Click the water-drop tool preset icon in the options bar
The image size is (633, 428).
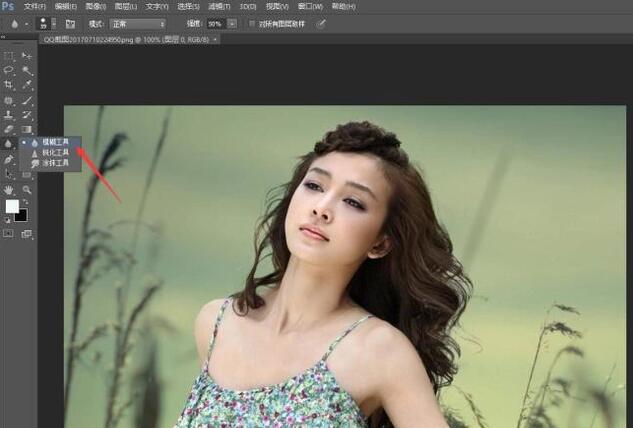pos(15,24)
